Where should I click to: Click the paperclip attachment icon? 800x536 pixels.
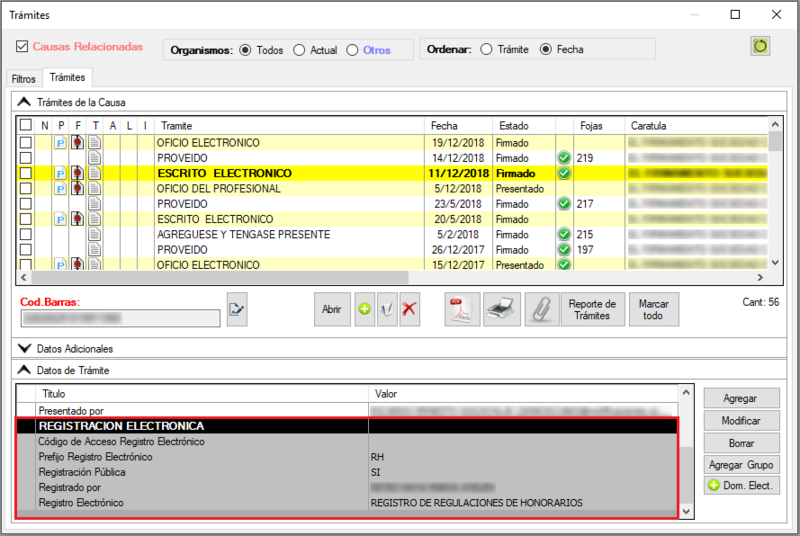click(x=542, y=309)
